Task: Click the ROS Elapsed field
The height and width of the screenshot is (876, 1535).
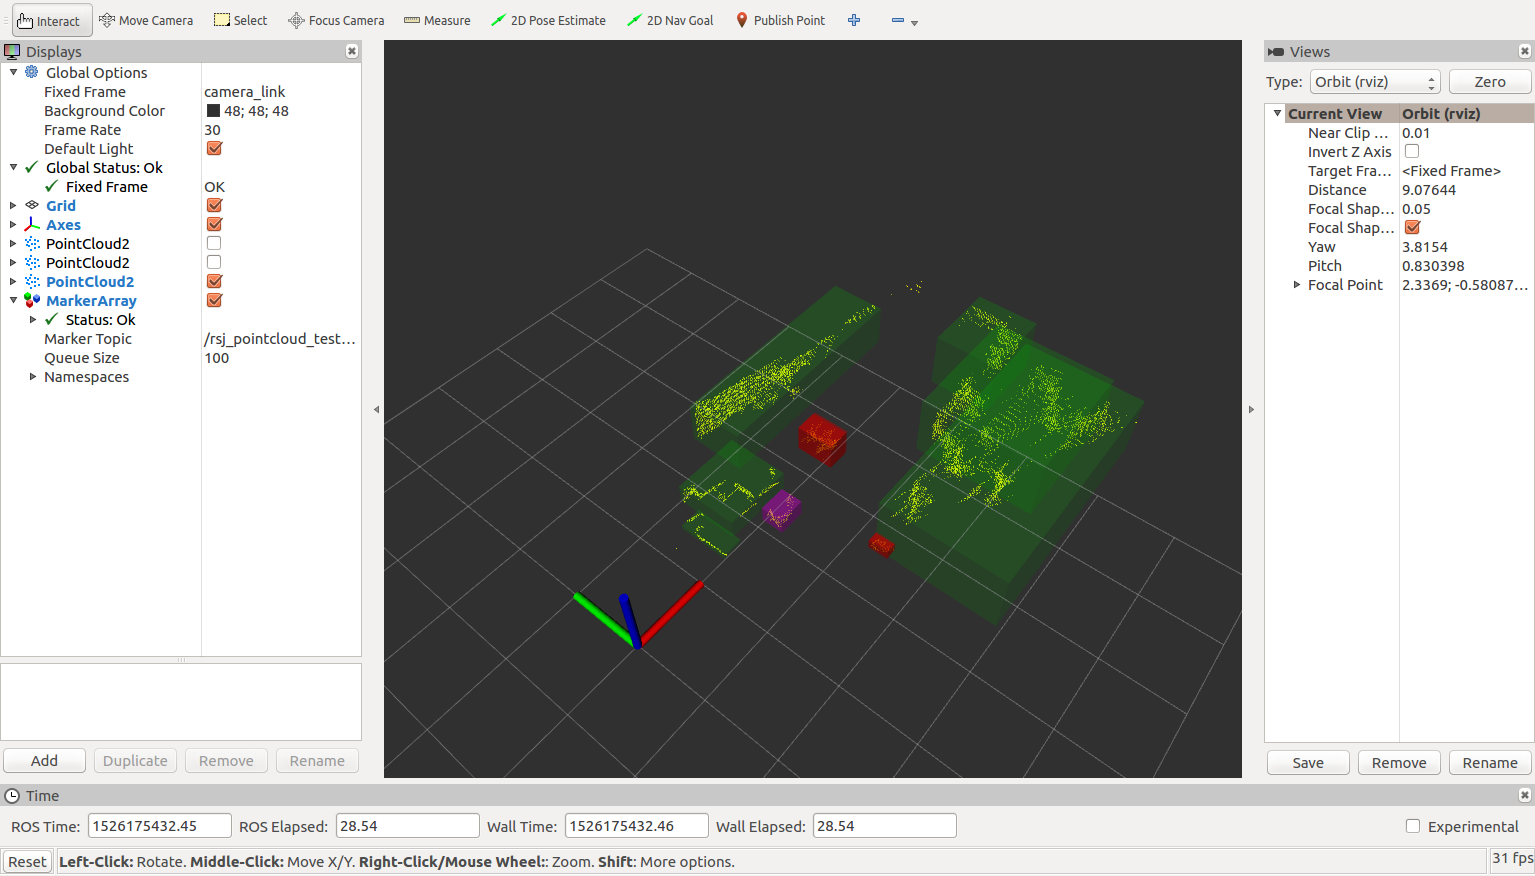Action: pyautogui.click(x=408, y=826)
